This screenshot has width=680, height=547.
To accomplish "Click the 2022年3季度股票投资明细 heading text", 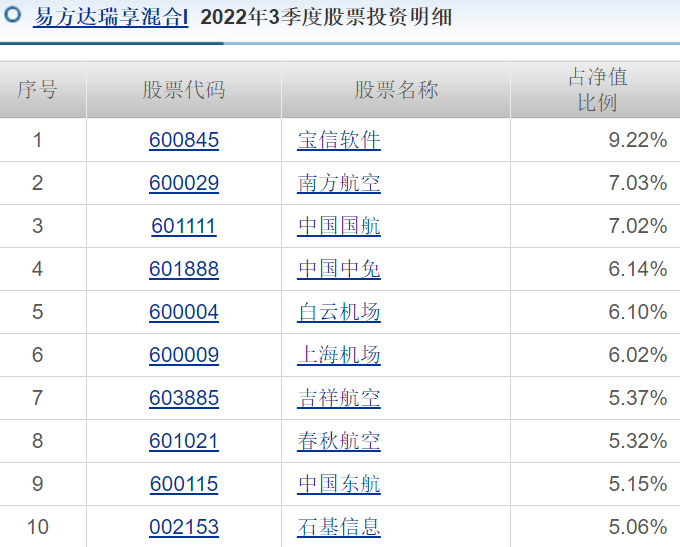I will tap(326, 17).
